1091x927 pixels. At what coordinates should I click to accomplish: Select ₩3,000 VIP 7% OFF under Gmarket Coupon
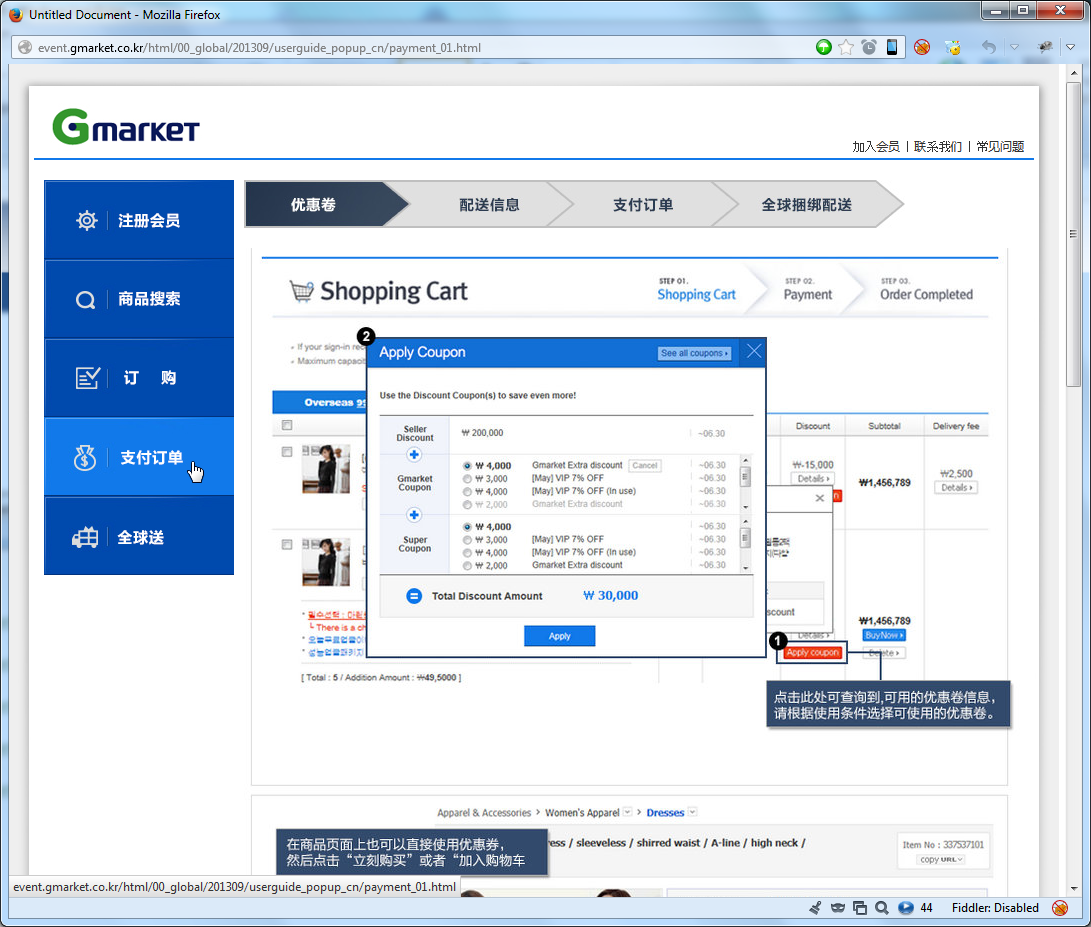467,479
